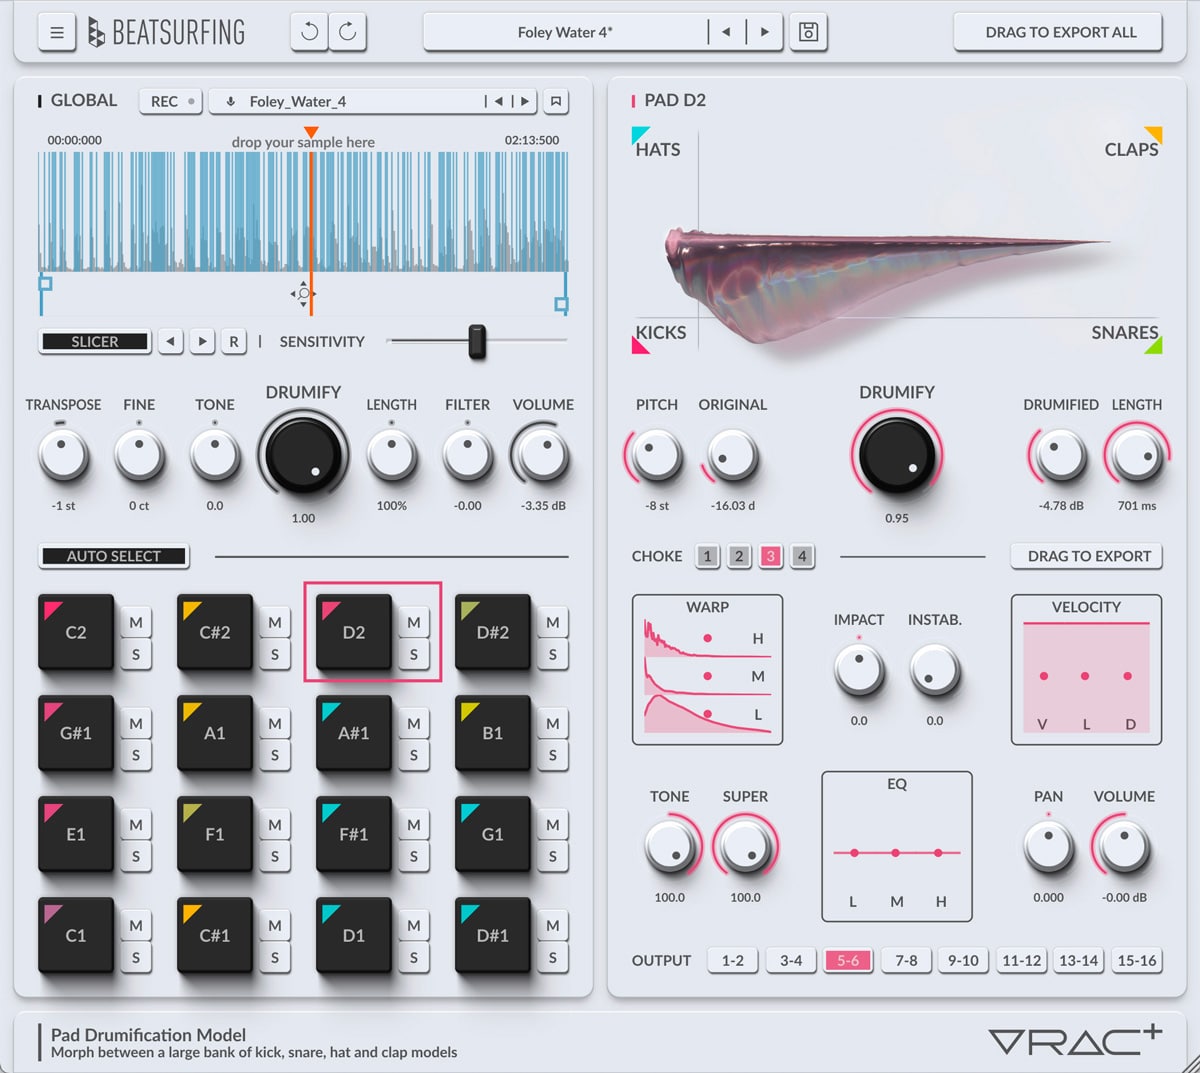Click the SENSITIVITY slider handle
1200x1073 pixels.
pos(477,341)
